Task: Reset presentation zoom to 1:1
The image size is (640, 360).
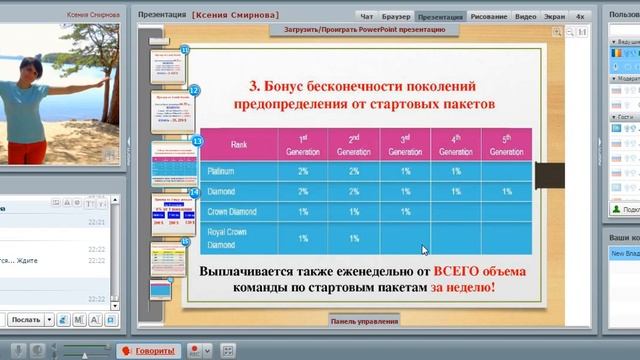Action: (x=582, y=32)
